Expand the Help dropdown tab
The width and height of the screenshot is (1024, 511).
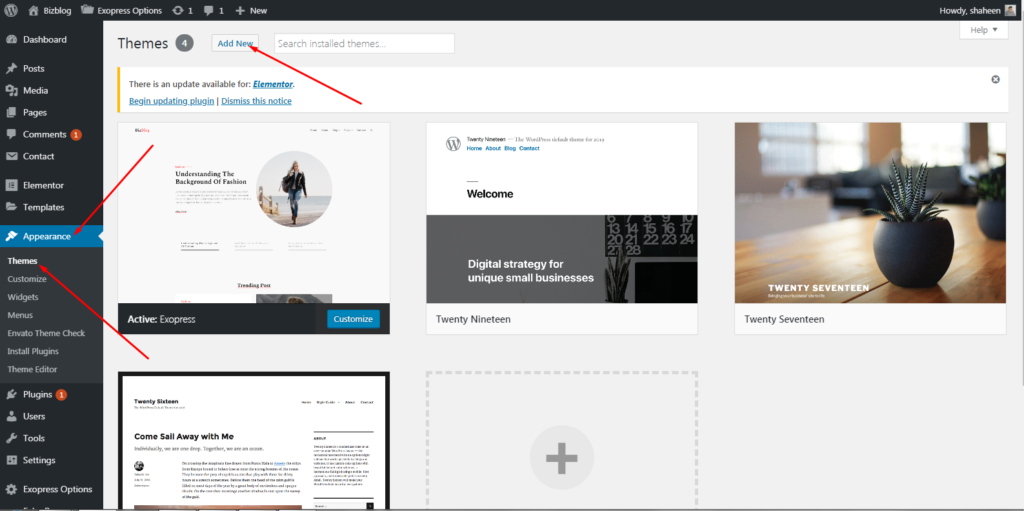tap(984, 30)
